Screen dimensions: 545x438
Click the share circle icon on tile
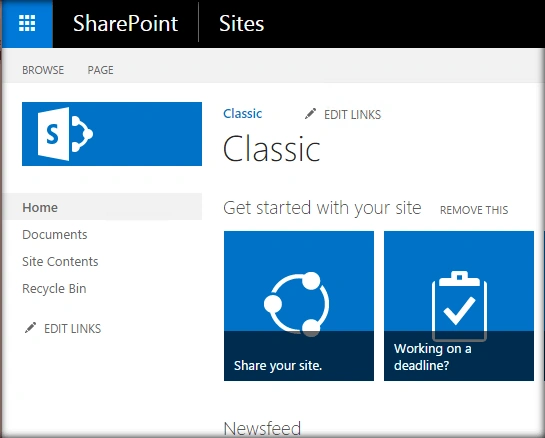297,305
